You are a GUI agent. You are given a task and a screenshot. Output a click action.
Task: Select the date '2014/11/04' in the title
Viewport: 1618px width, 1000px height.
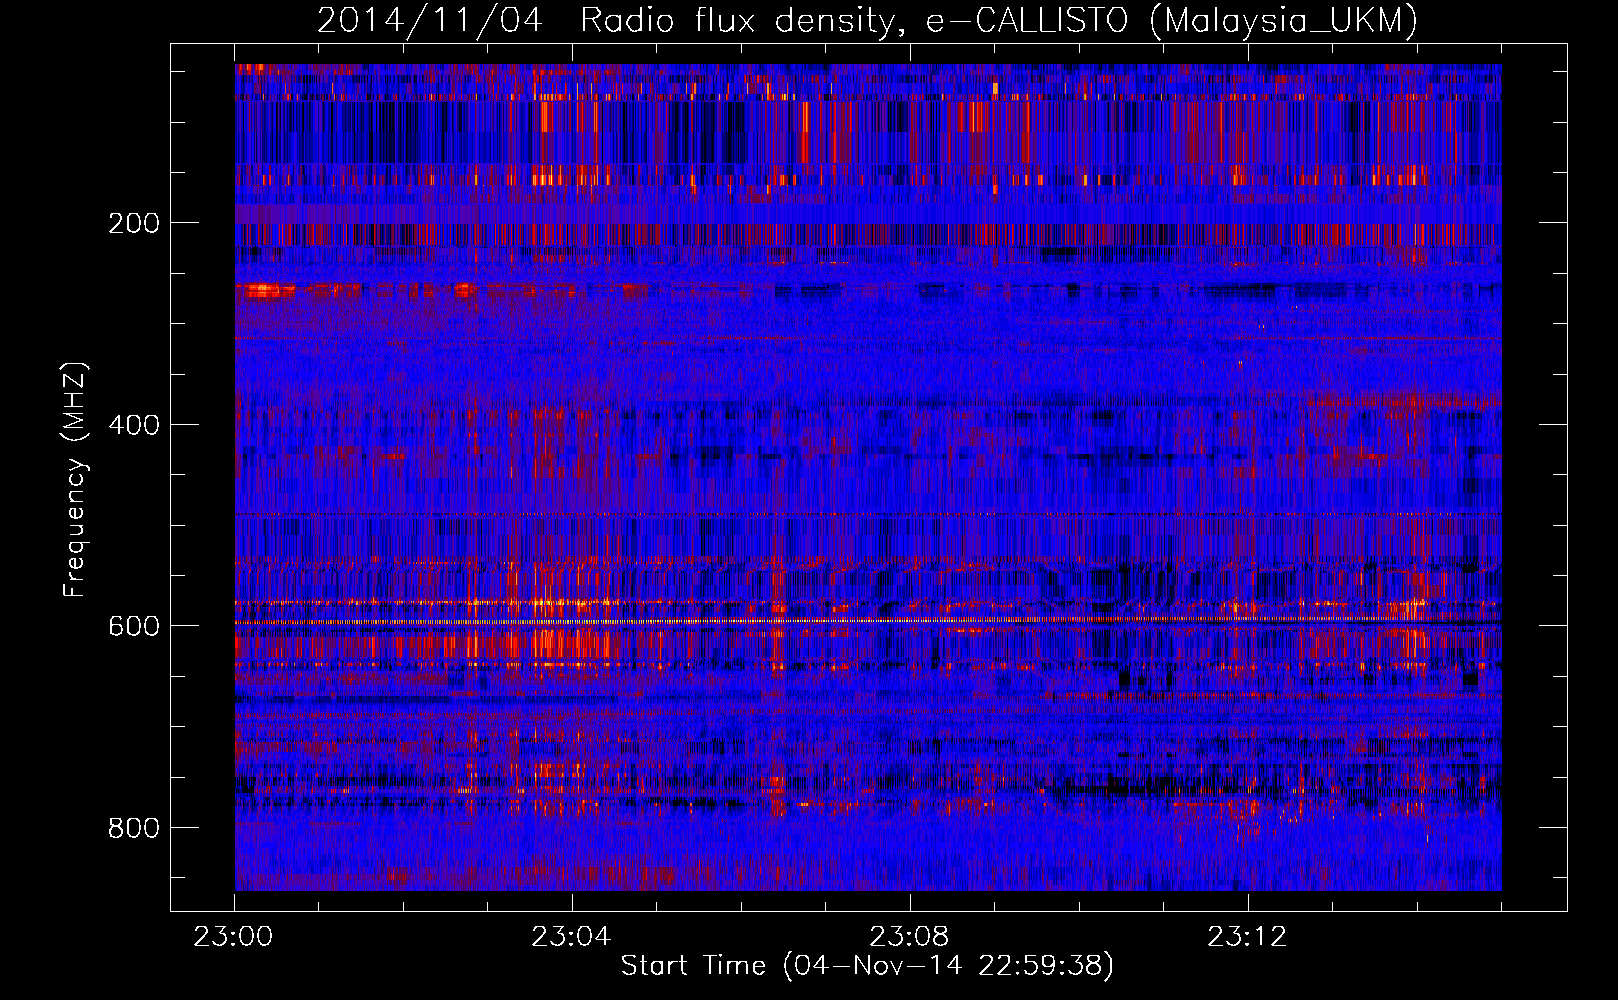(430, 21)
